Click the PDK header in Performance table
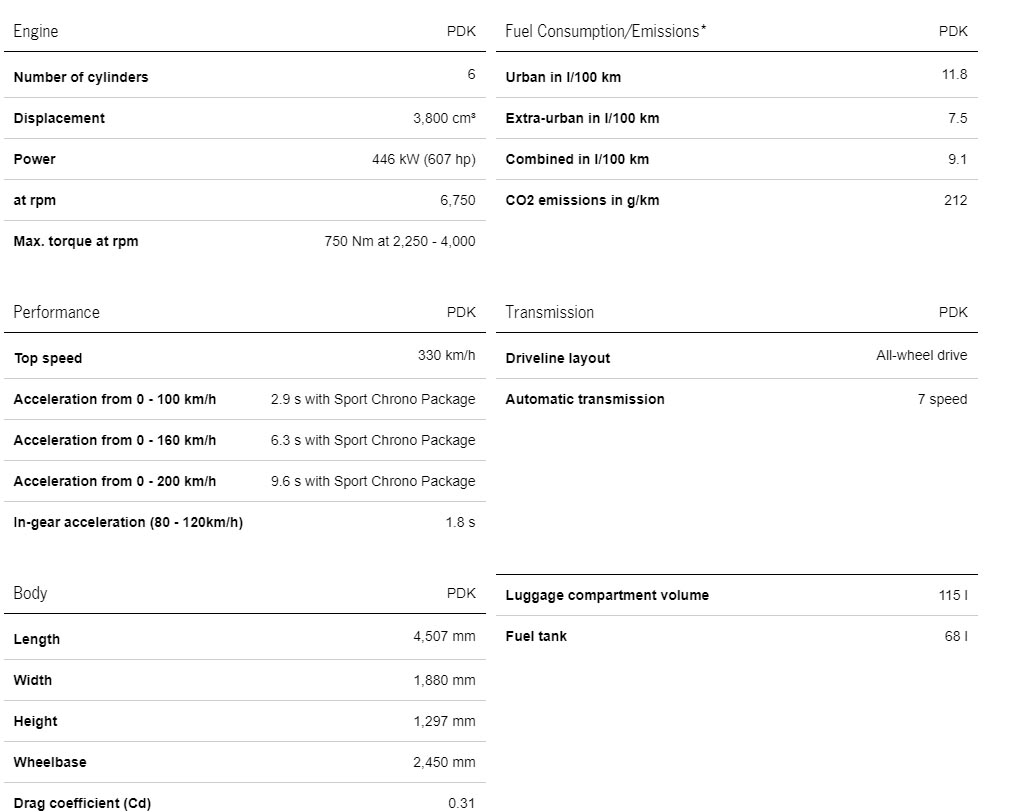 pyautogui.click(x=461, y=312)
